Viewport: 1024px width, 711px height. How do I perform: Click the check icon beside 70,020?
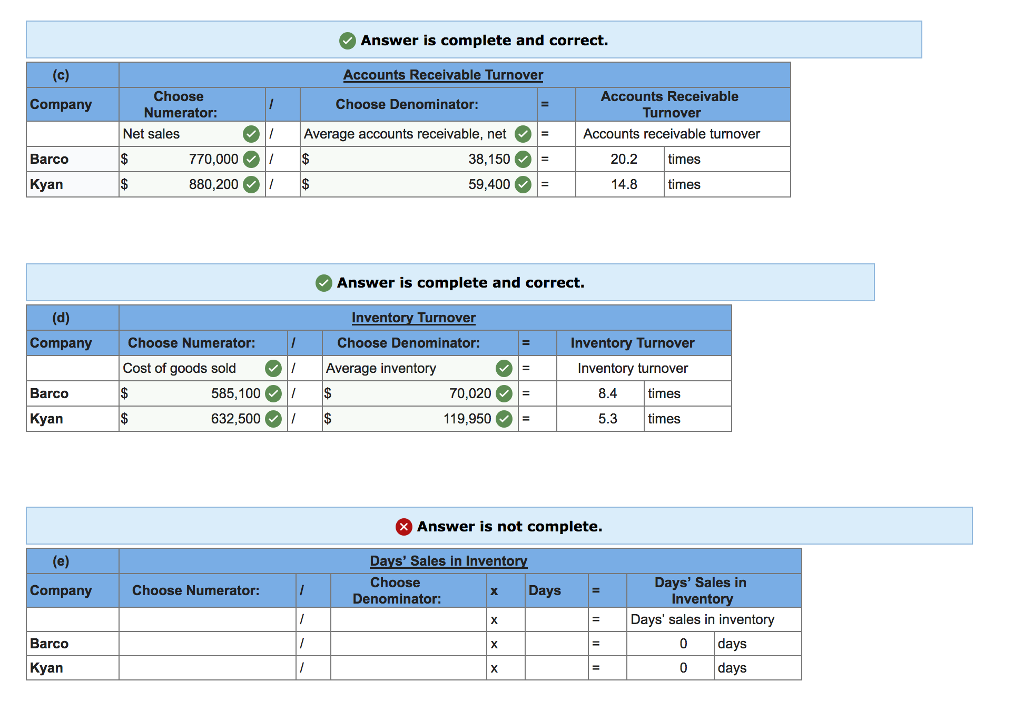[x=504, y=394]
